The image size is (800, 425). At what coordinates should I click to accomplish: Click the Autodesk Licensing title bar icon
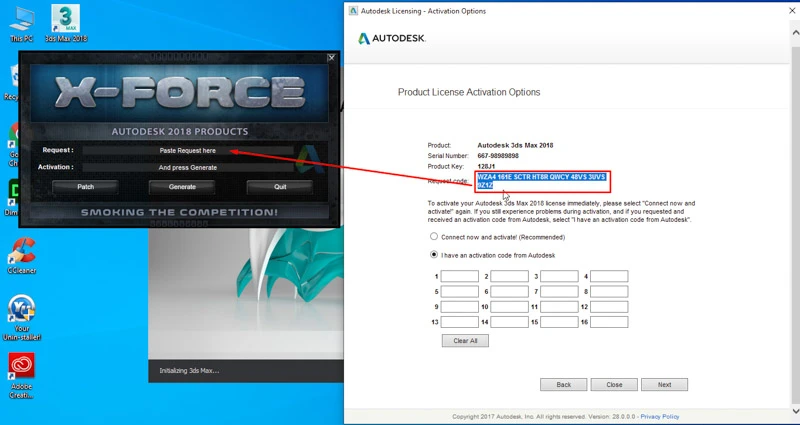point(353,11)
